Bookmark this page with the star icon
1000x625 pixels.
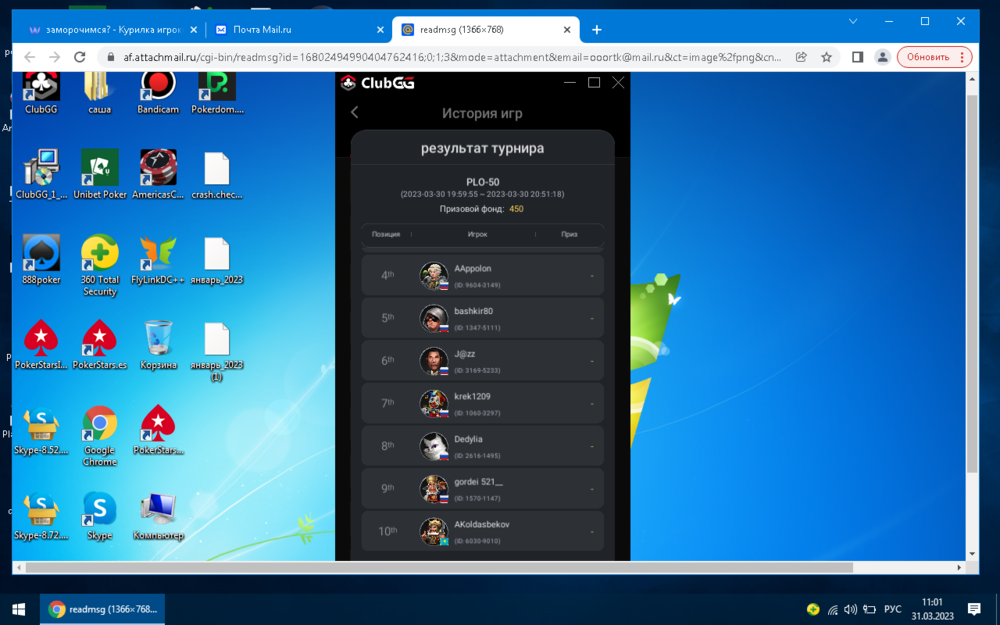point(826,57)
